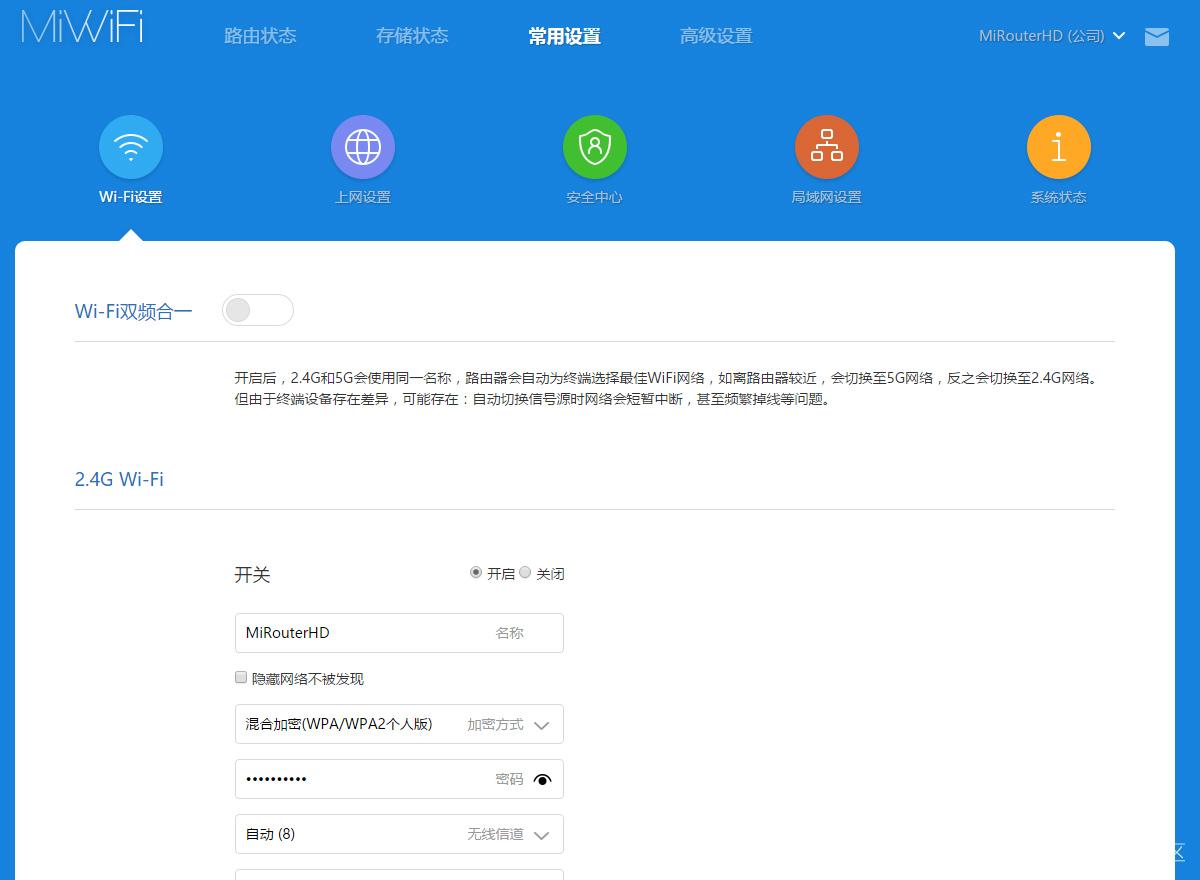Check 隐藏网络不被发现 checkbox
The image size is (1200, 880).
point(241,678)
